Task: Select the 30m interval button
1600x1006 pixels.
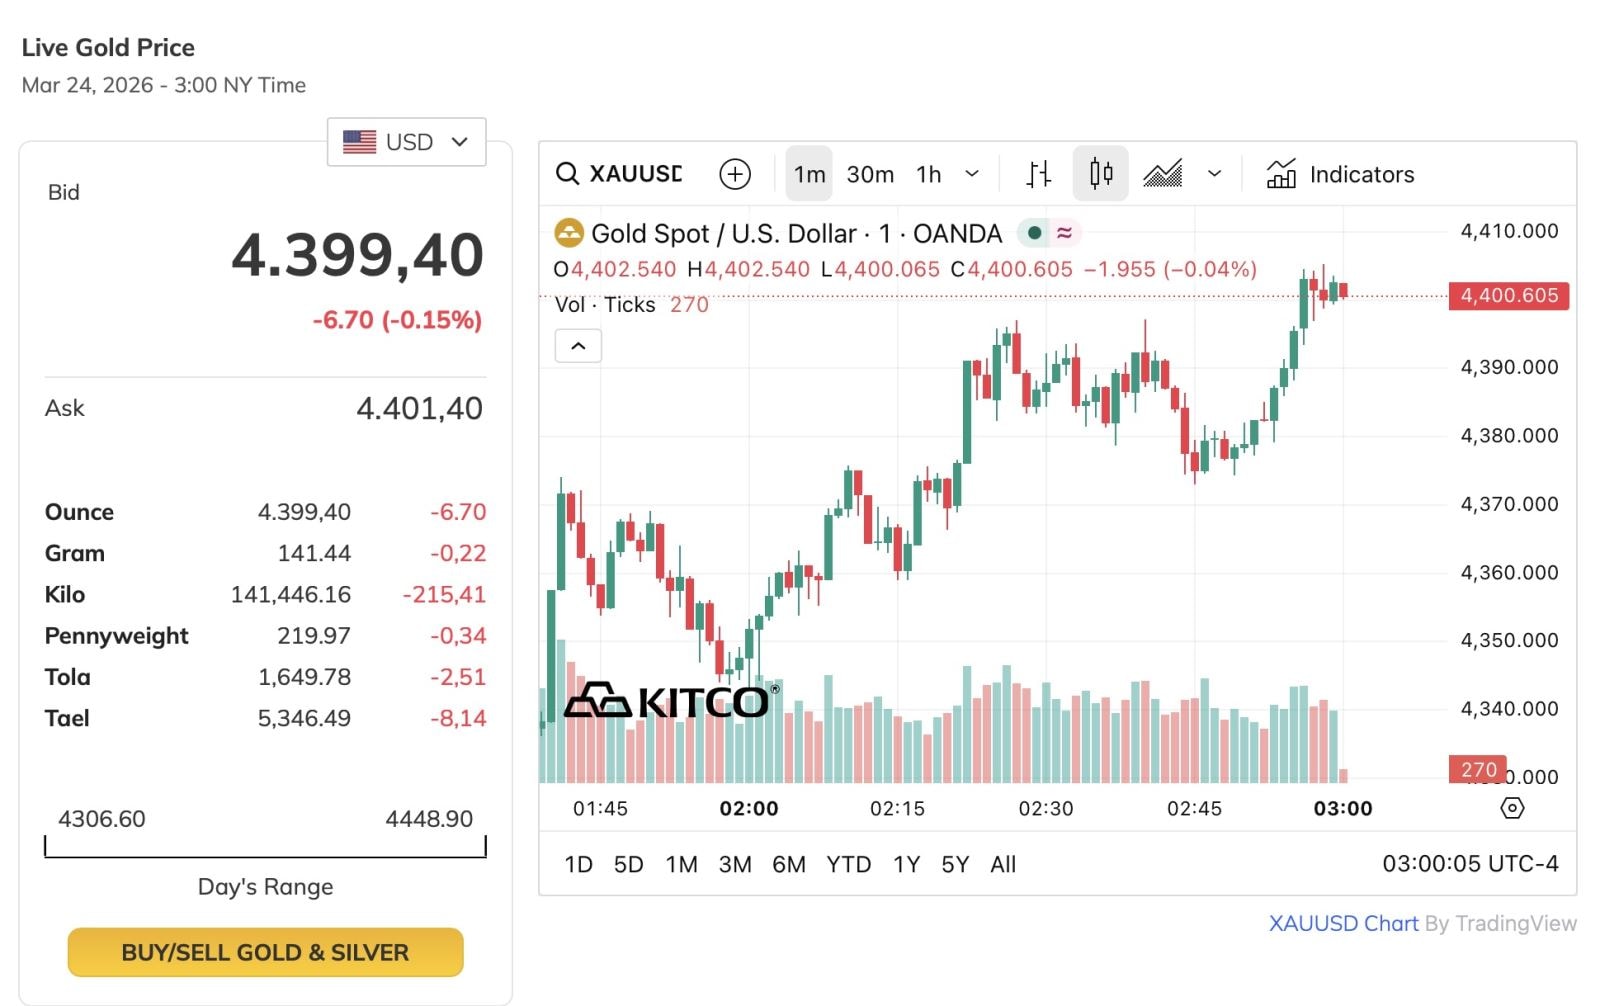Action: [870, 174]
